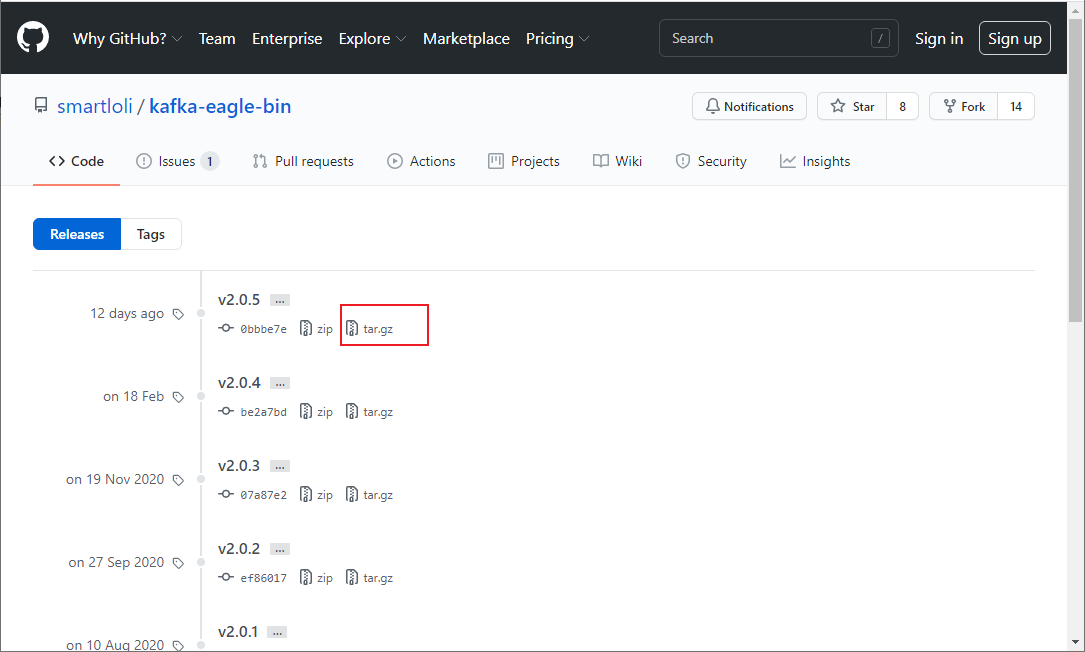Open commit hash be2a7bd

pos(263,412)
